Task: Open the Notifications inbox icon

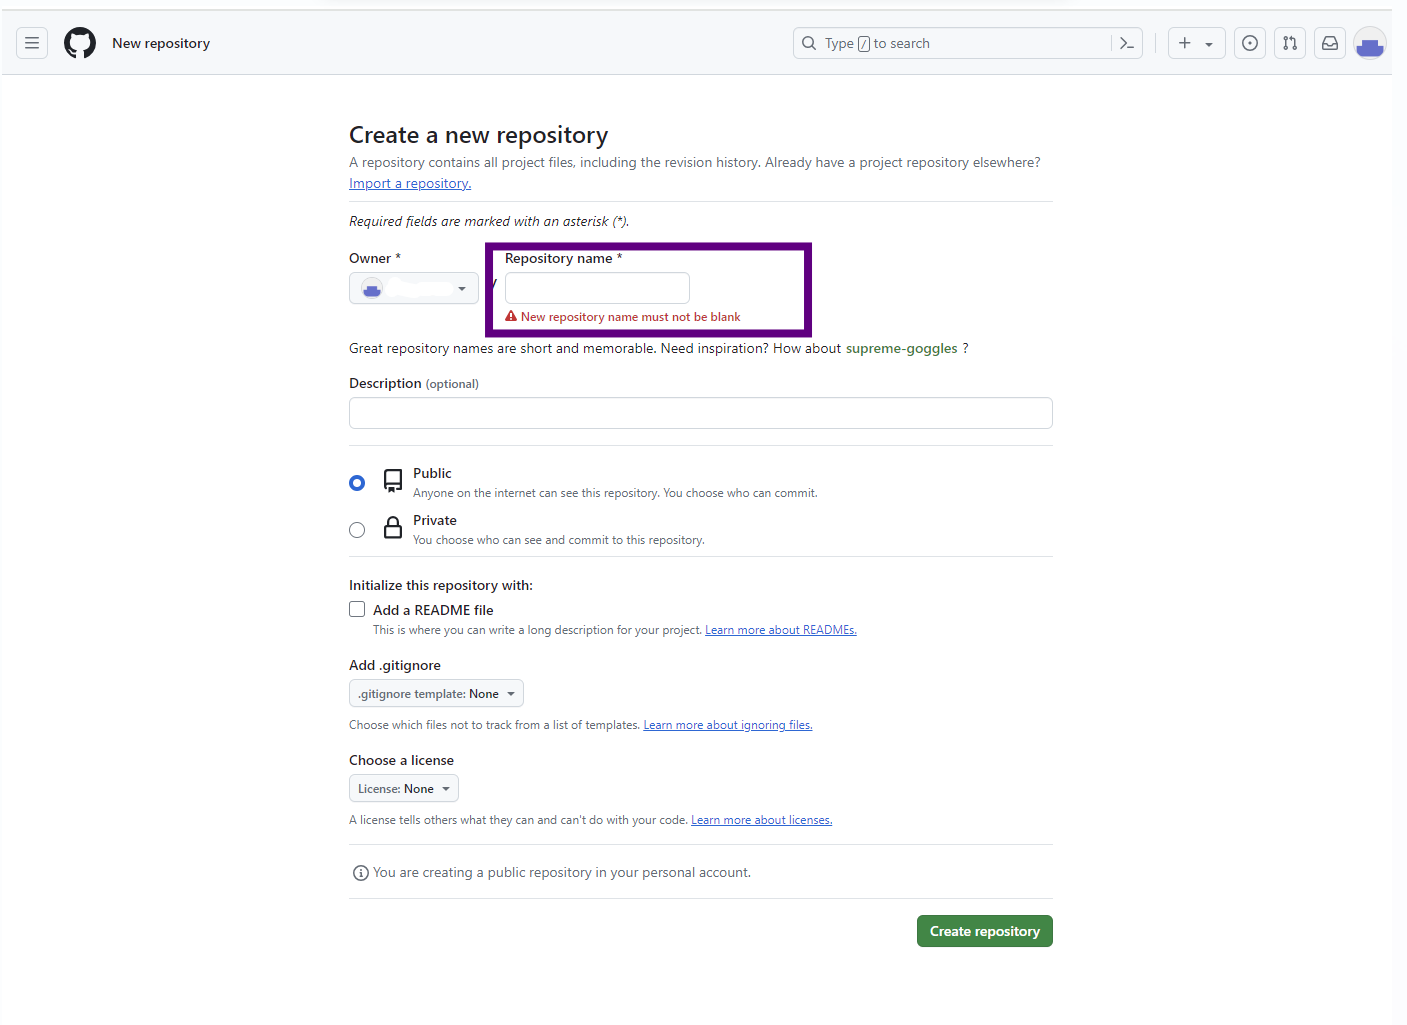Action: (1330, 43)
